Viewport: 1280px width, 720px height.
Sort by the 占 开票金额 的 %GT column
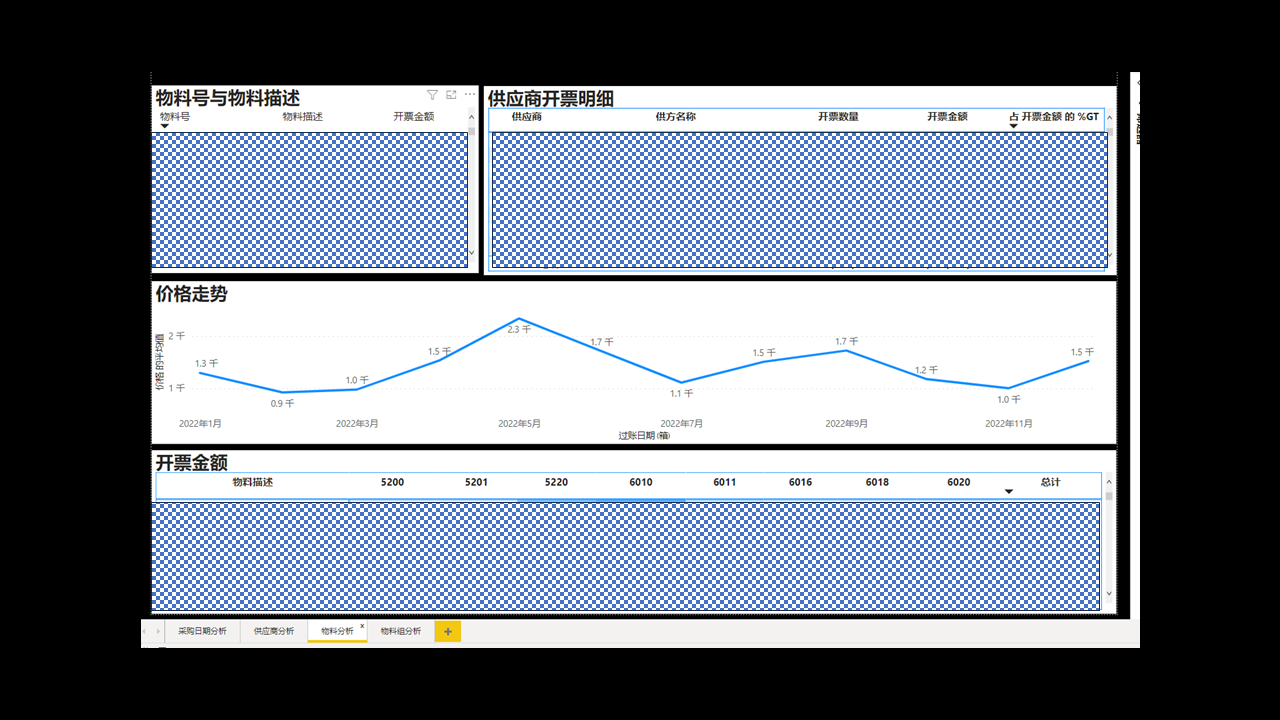[x=1054, y=116]
